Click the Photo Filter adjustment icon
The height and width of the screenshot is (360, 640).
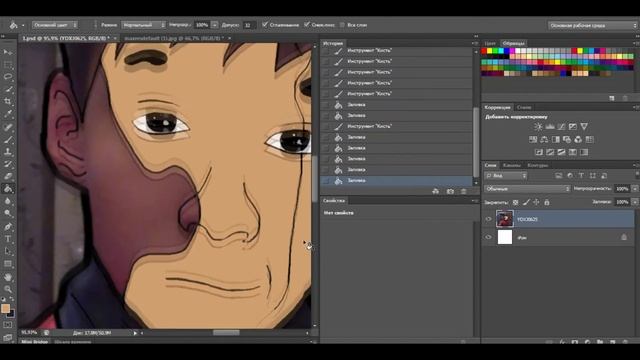pos(567,140)
